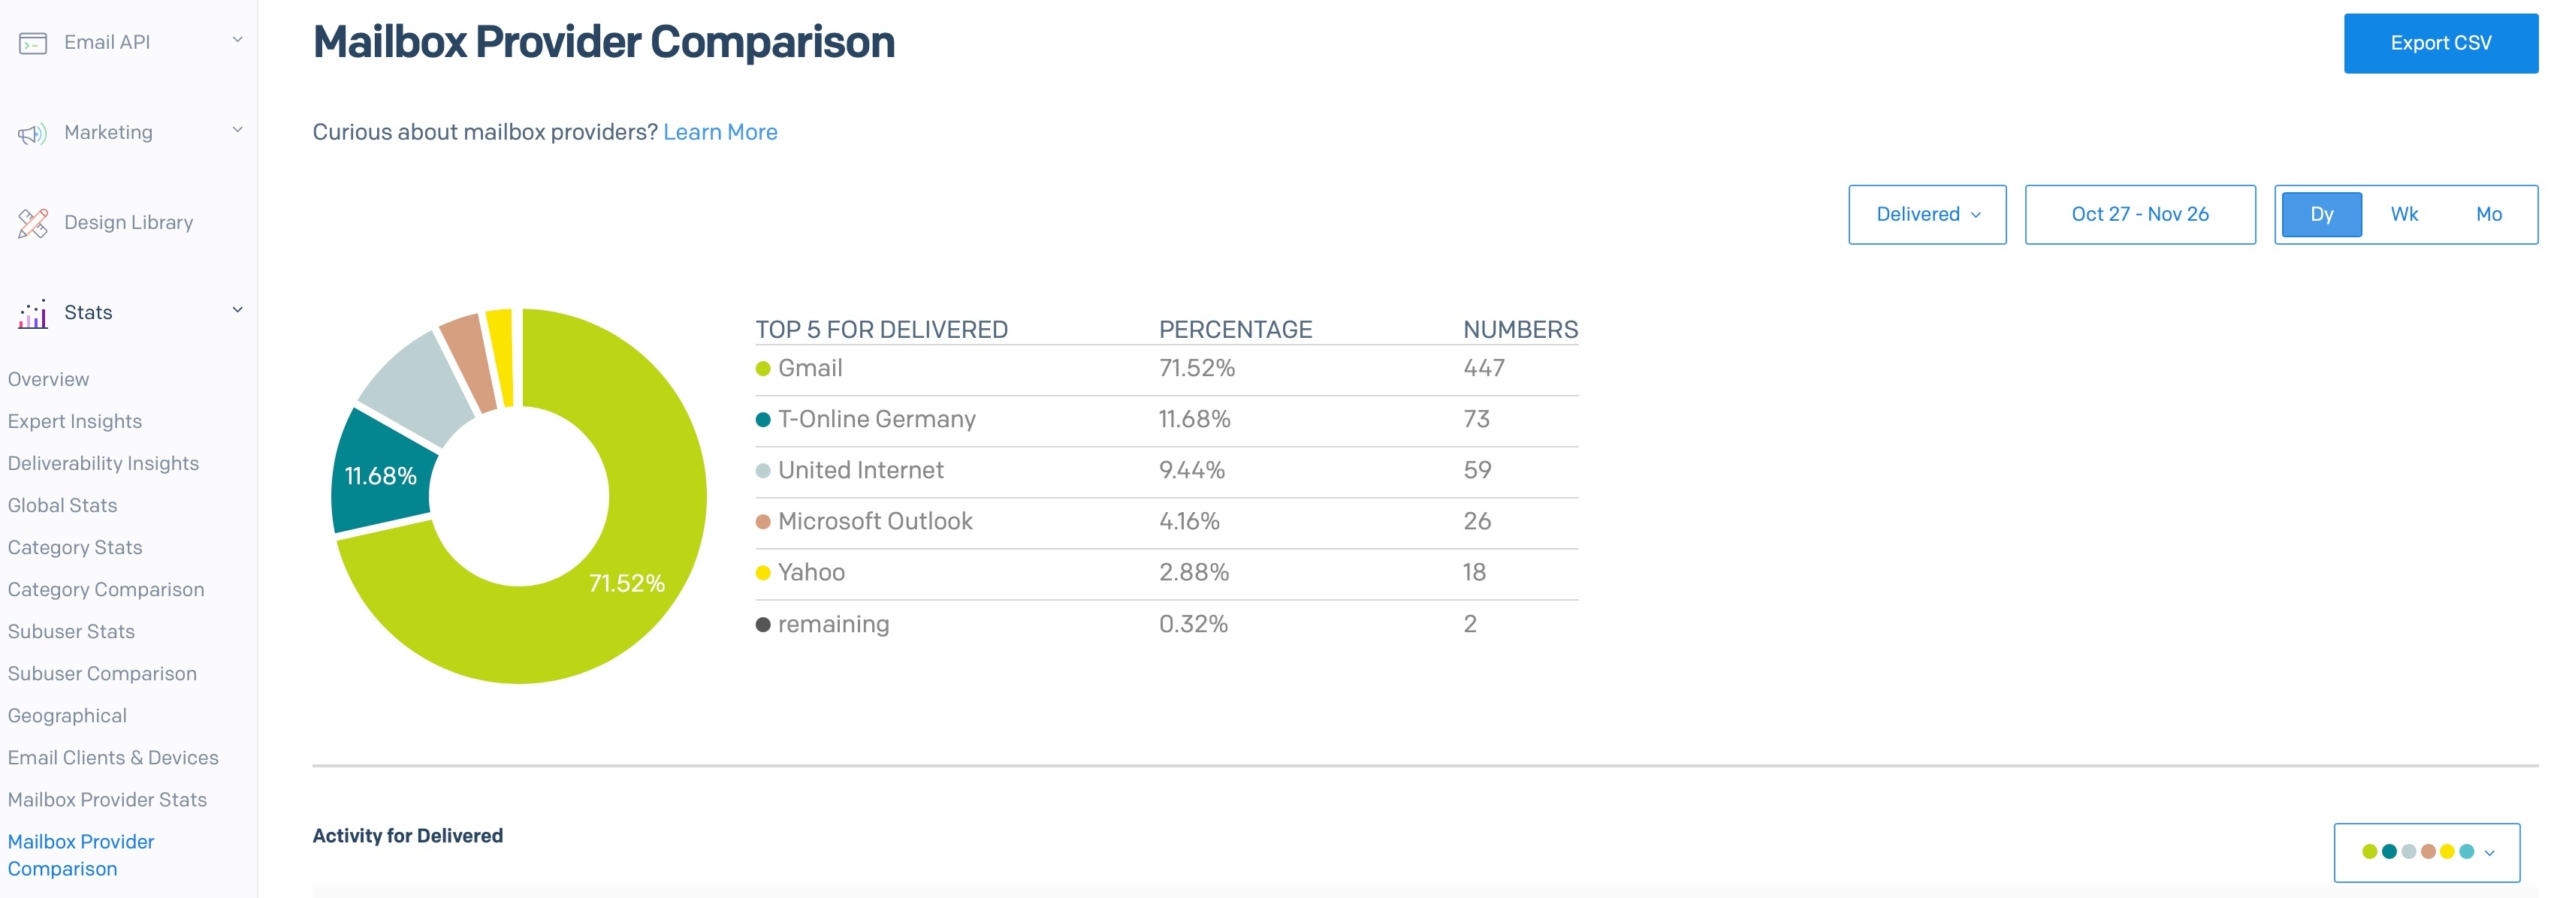The height and width of the screenshot is (898, 2560).
Task: Click the Microsoft Outlook legend dot
Action: point(763,521)
